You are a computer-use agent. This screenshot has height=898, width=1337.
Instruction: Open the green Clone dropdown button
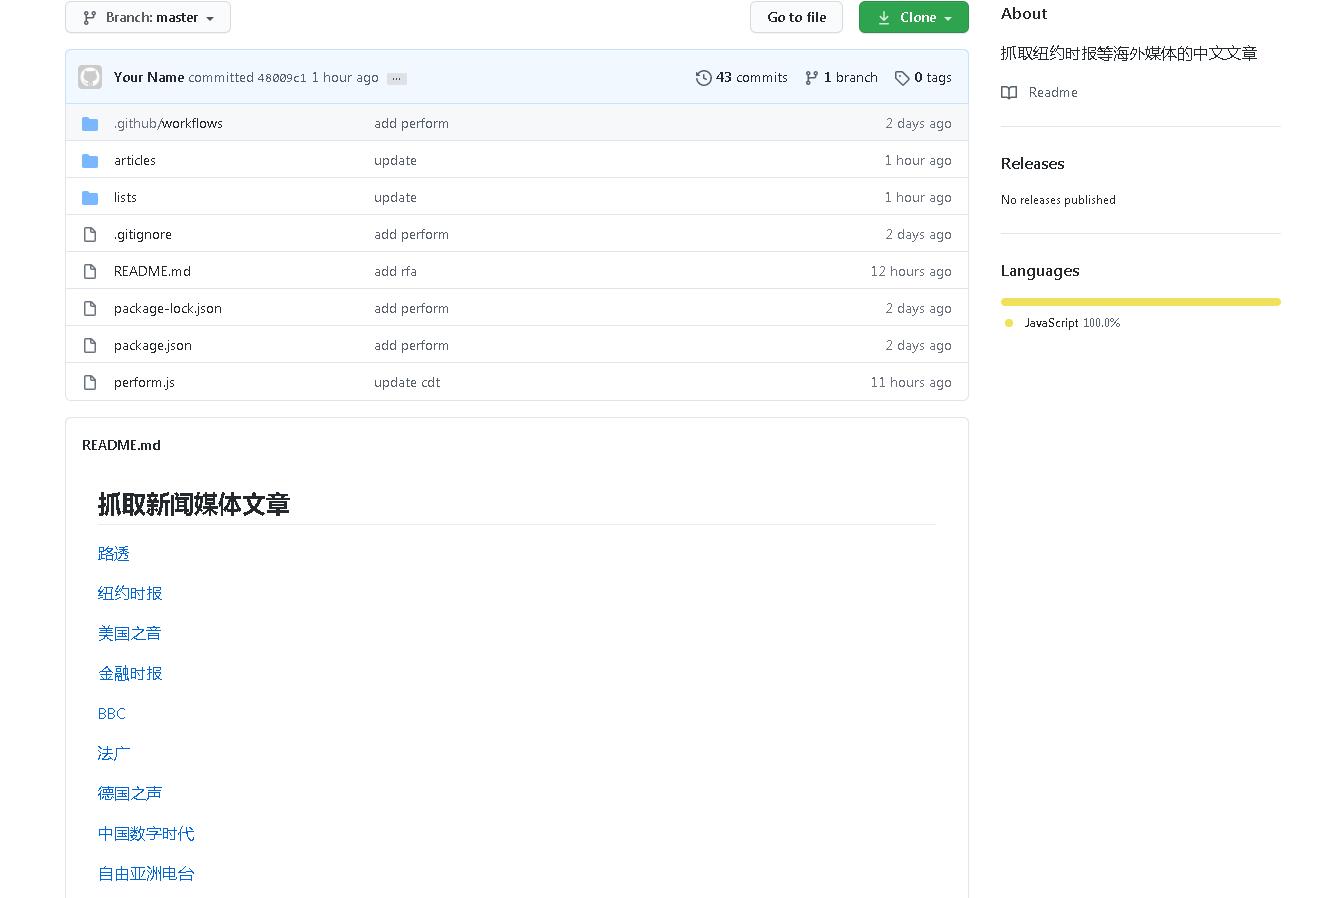click(913, 17)
